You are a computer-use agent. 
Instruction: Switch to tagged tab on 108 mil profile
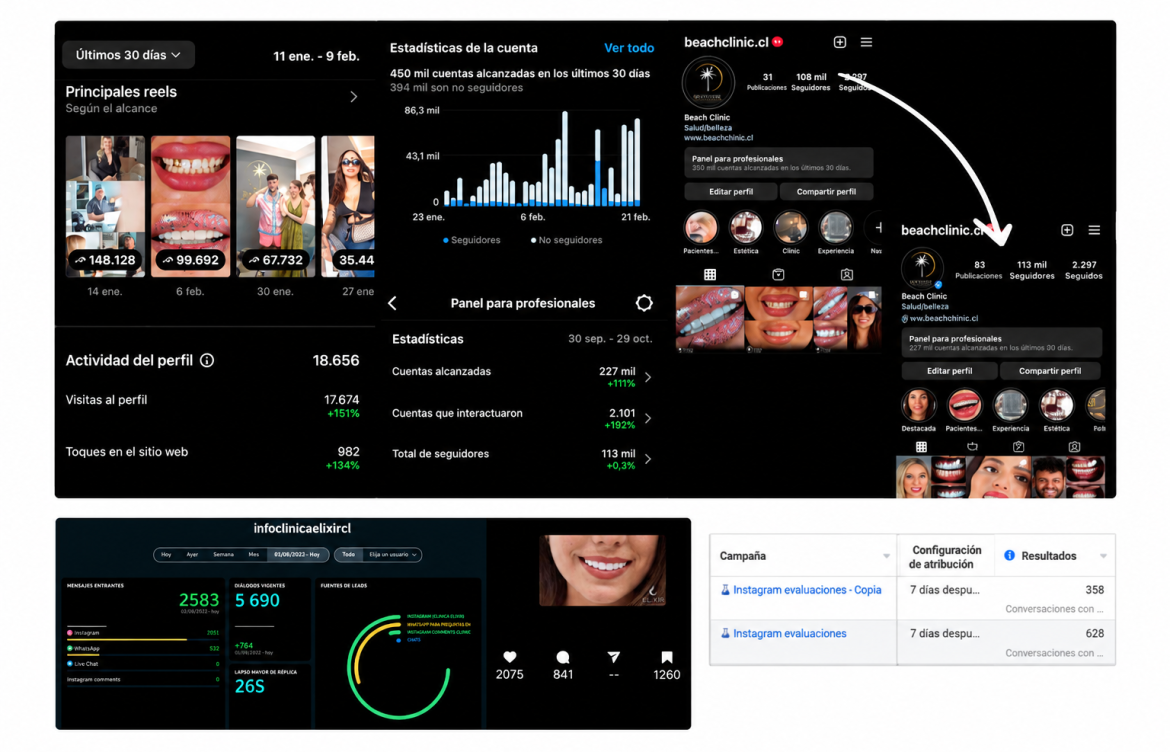tap(847, 275)
